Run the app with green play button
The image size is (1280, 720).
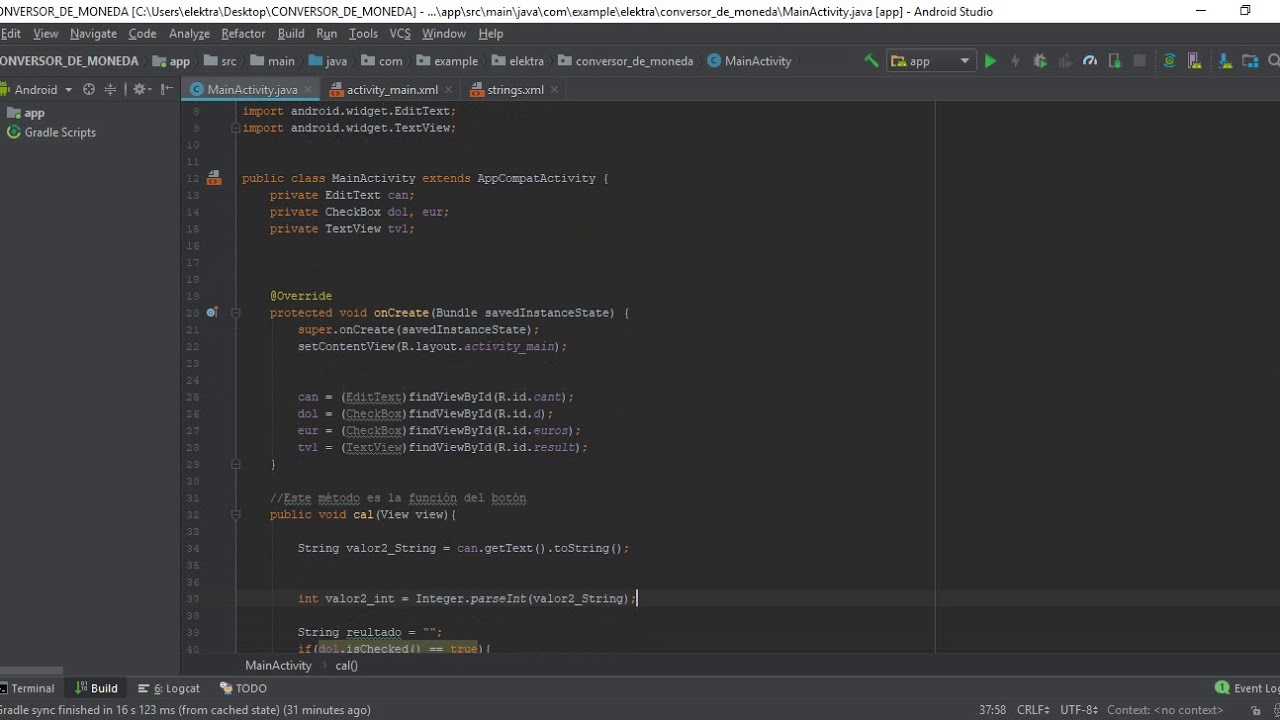tap(990, 61)
